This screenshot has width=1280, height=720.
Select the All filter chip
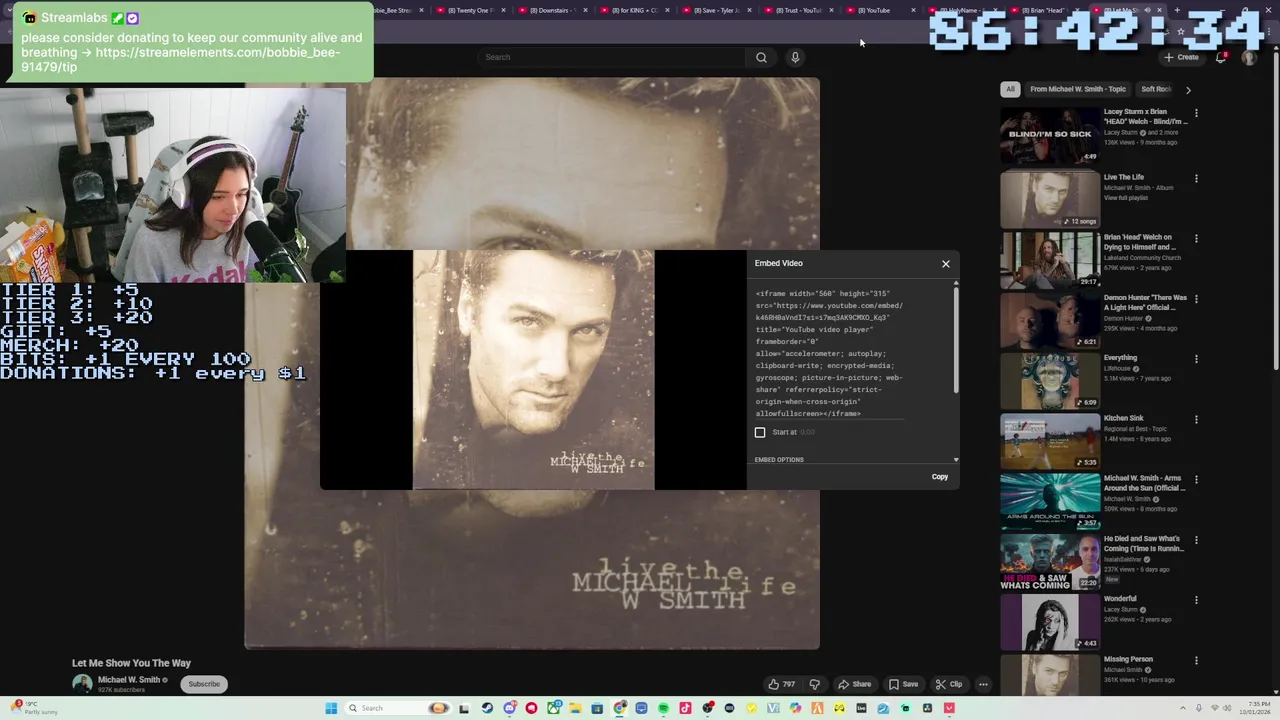tap(1010, 89)
